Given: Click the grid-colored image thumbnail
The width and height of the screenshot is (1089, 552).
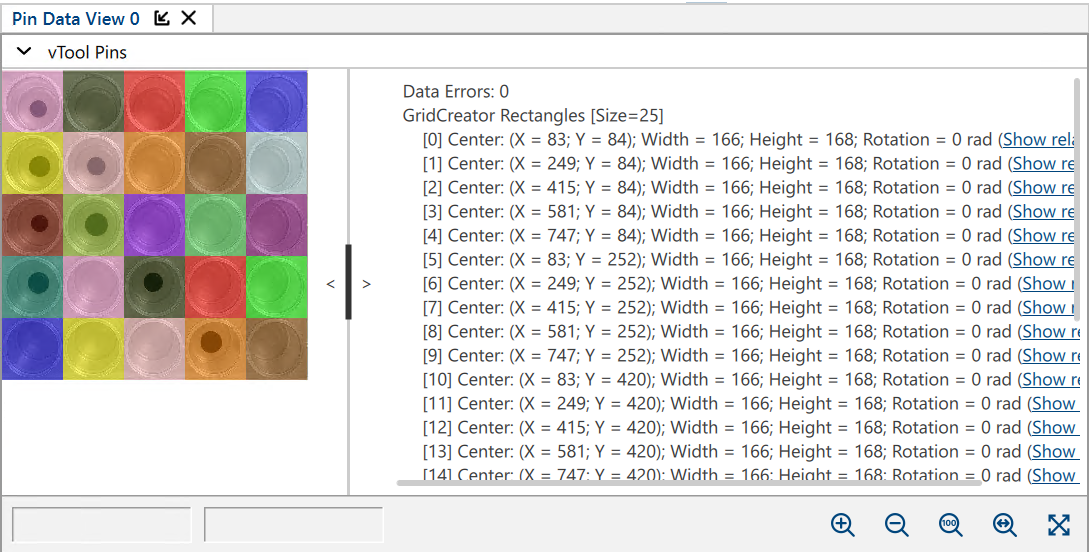Looking at the screenshot, I should 155,225.
